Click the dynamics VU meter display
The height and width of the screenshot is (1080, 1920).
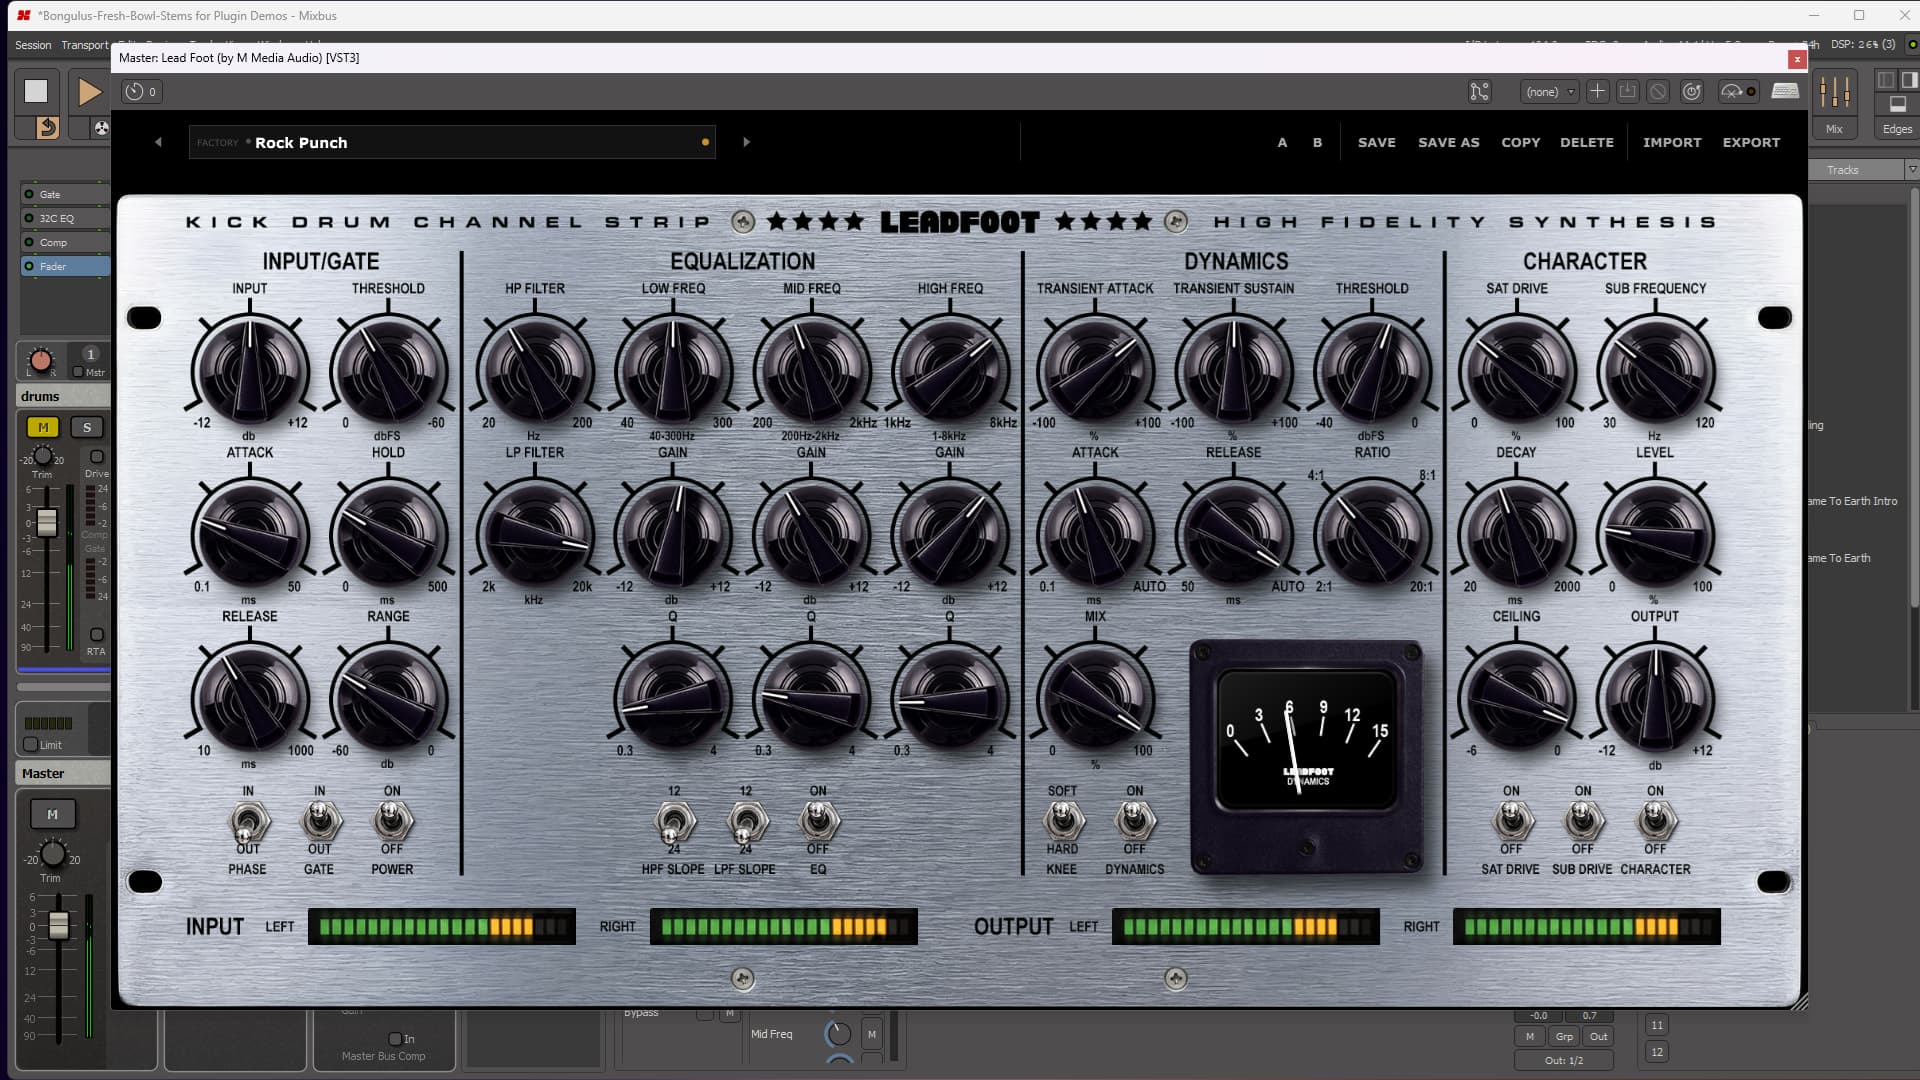point(1306,741)
